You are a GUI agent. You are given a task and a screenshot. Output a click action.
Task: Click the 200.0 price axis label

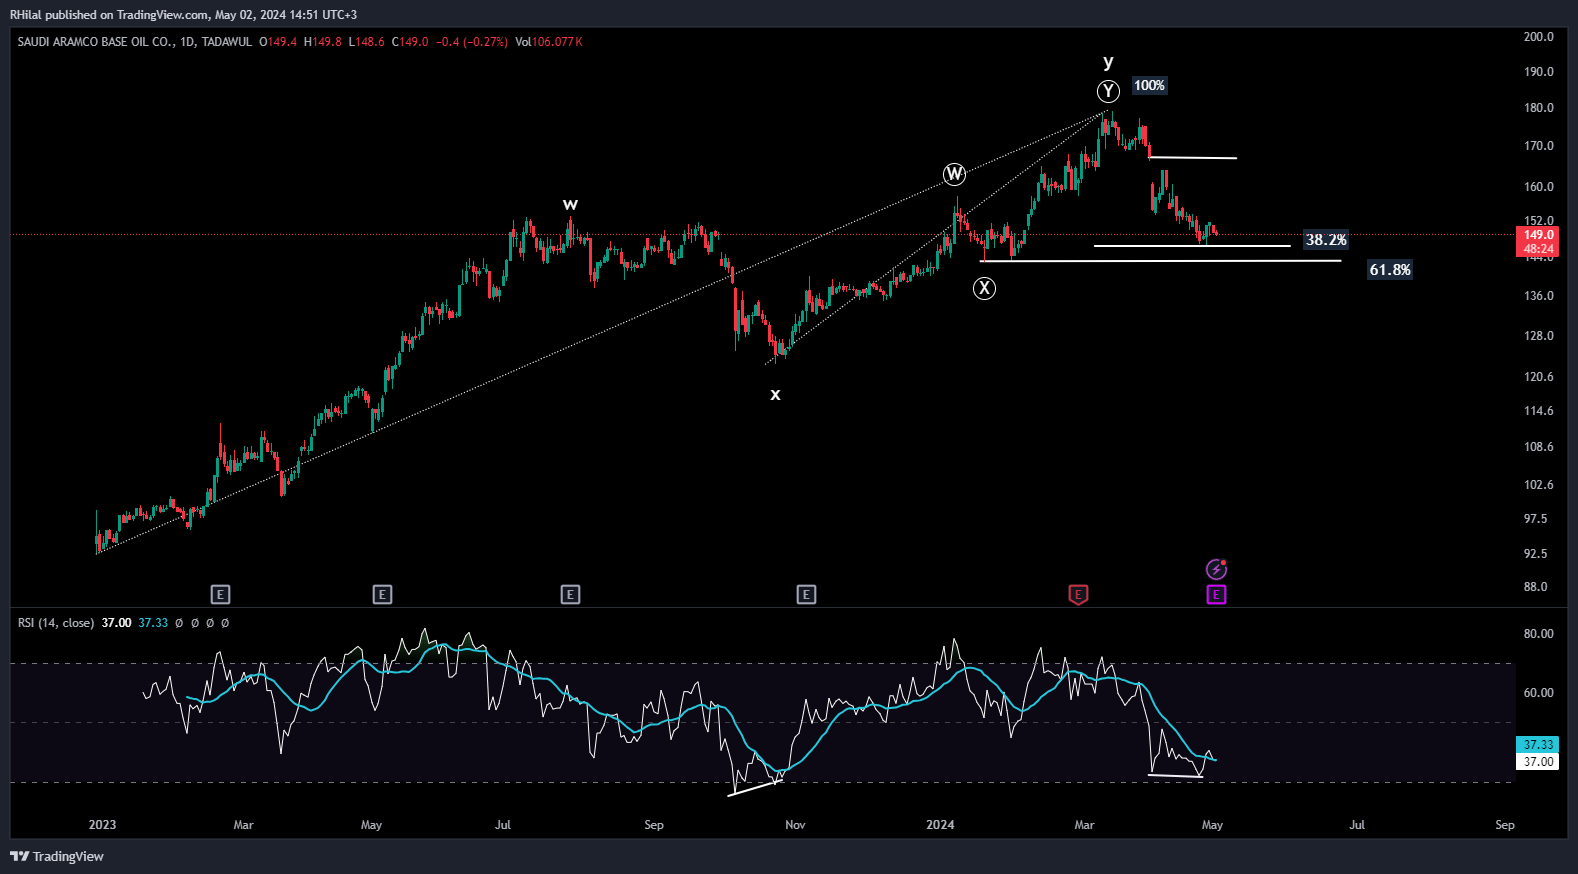click(1539, 37)
